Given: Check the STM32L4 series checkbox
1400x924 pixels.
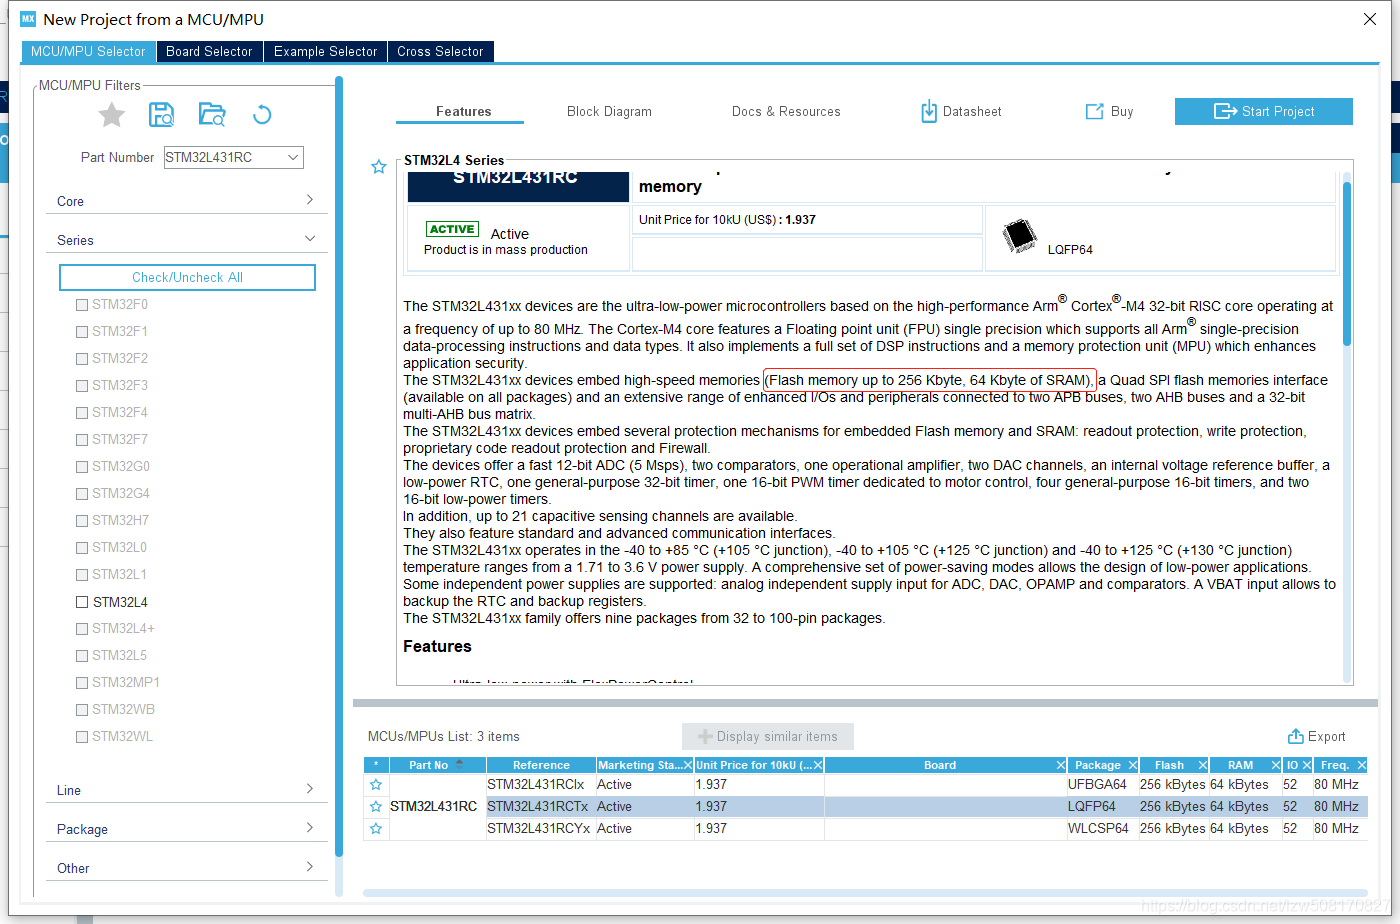Looking at the screenshot, I should coord(82,602).
